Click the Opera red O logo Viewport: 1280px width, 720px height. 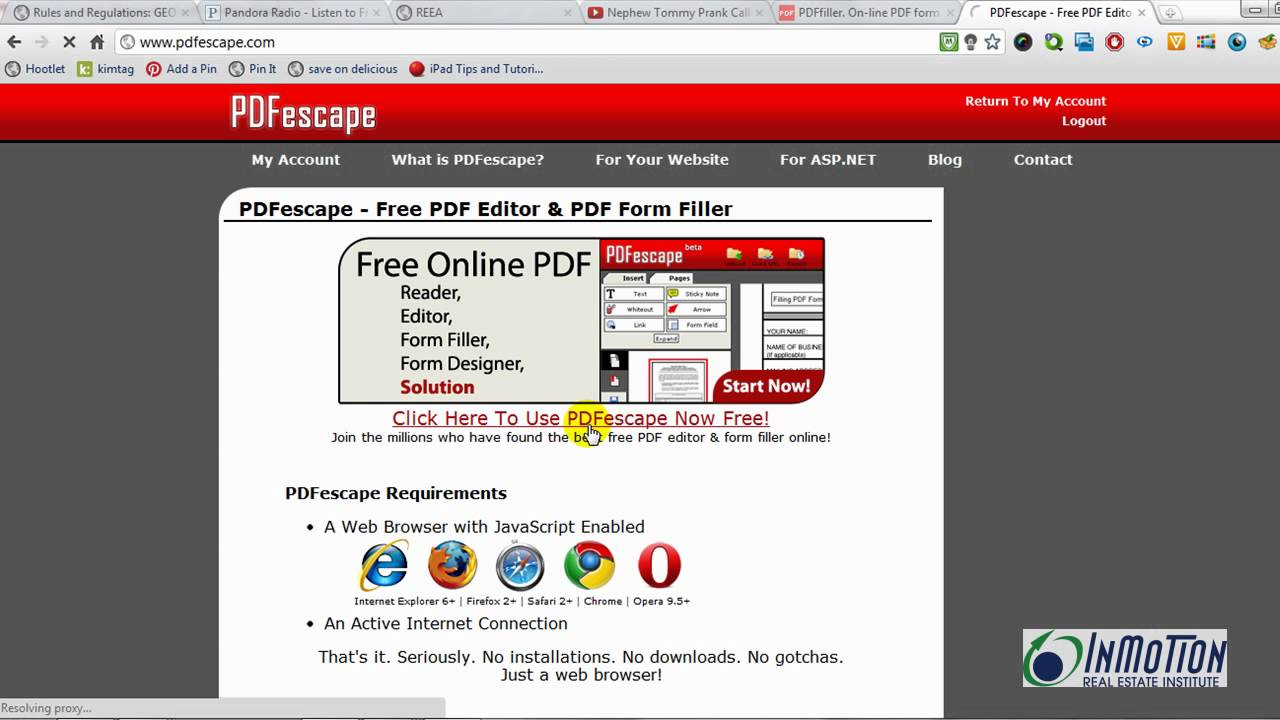(x=659, y=566)
